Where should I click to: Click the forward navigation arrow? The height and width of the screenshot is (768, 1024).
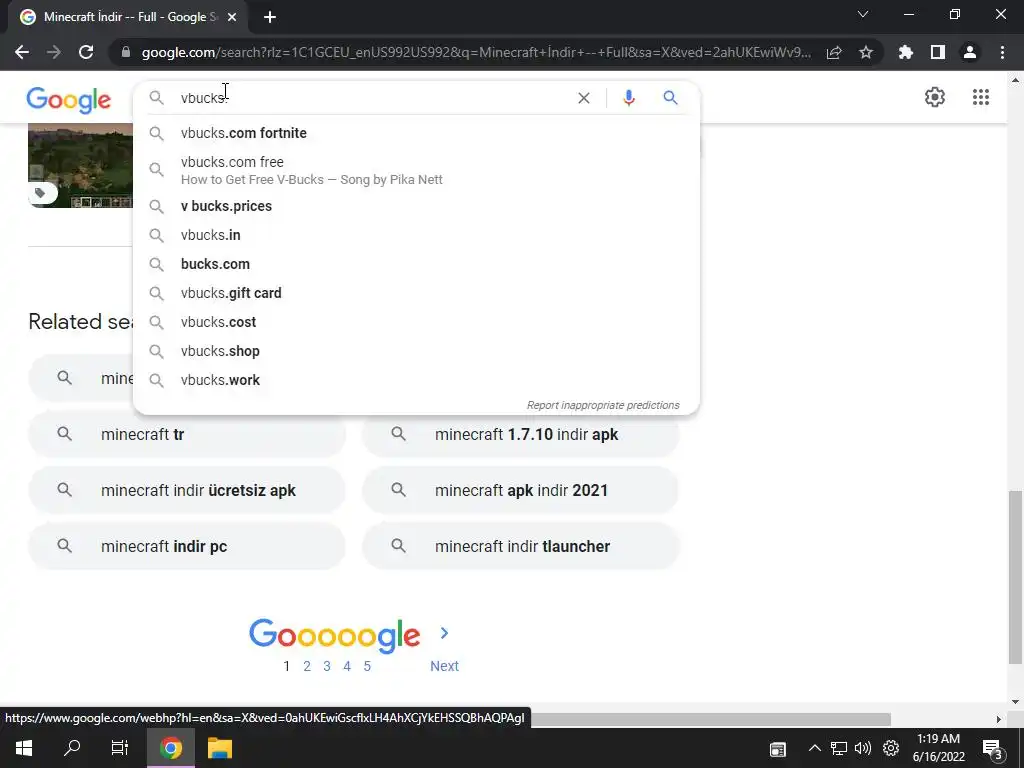pyautogui.click(x=54, y=52)
